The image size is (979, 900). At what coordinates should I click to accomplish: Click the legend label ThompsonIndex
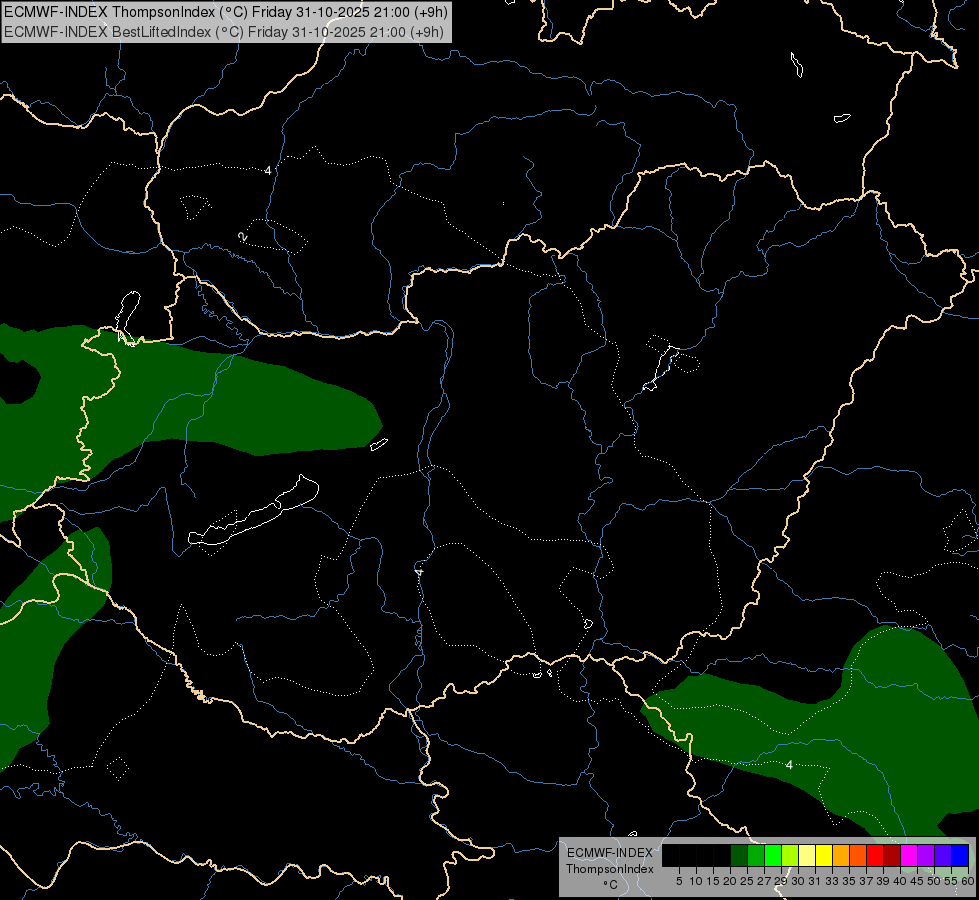tap(610, 869)
